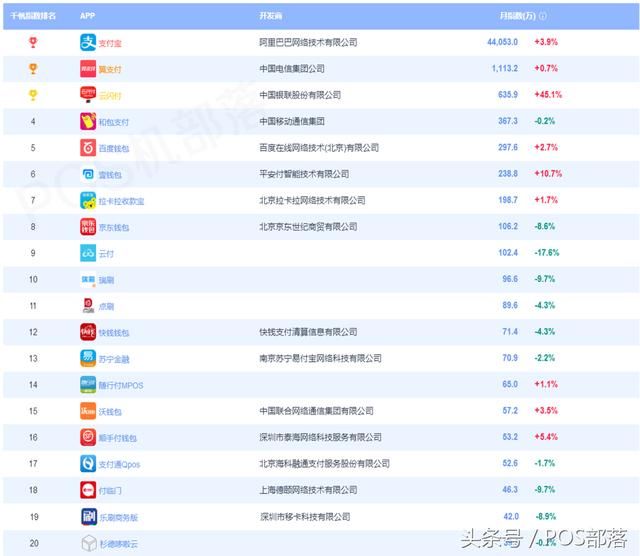Screen dimensions: 640x556
Task: Click the 杉德哆啦云 cube icon
Action: click(89, 543)
